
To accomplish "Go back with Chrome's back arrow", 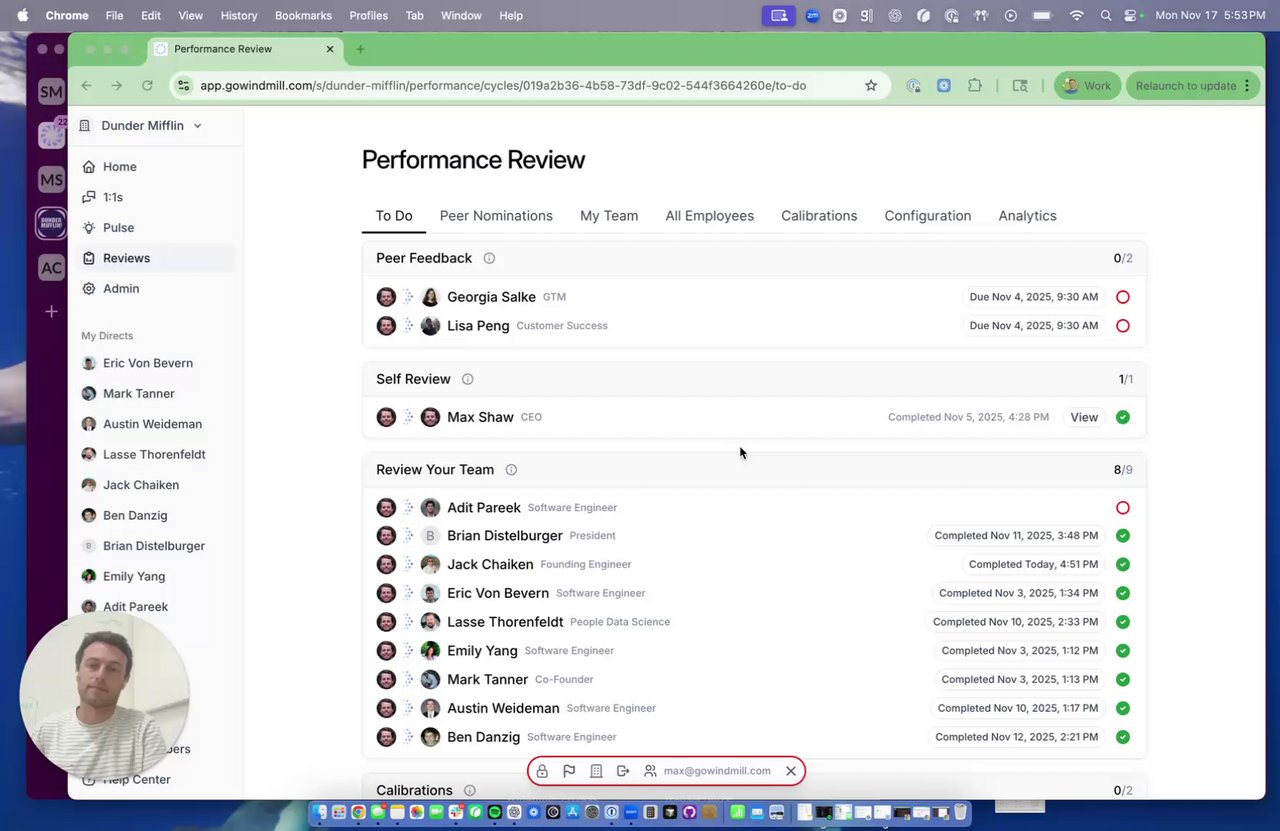I will (86, 86).
